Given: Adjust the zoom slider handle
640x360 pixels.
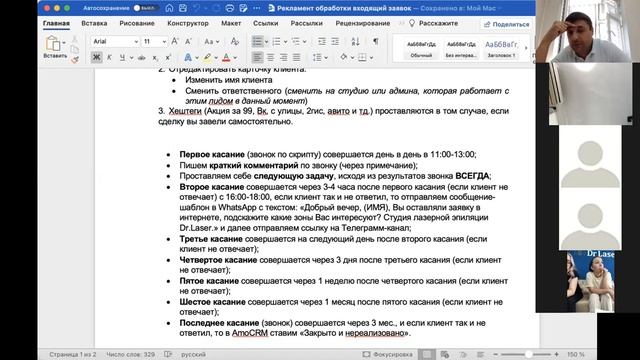Looking at the screenshot, I should coord(529,354).
